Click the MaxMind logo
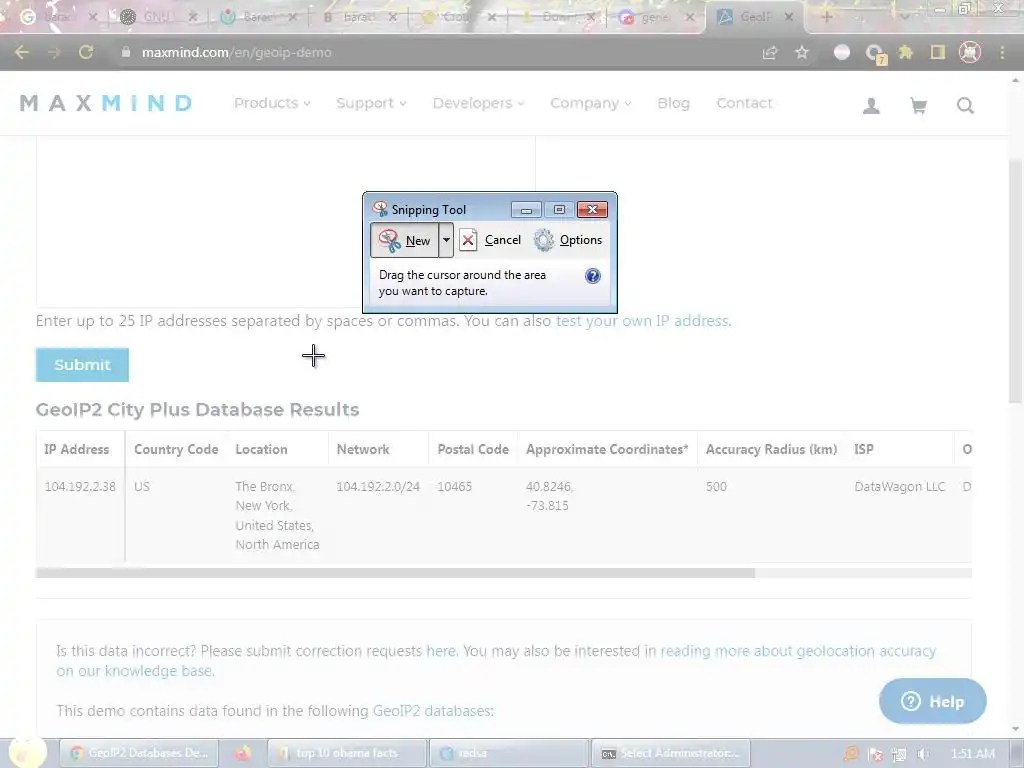The height and width of the screenshot is (768, 1024). click(106, 103)
